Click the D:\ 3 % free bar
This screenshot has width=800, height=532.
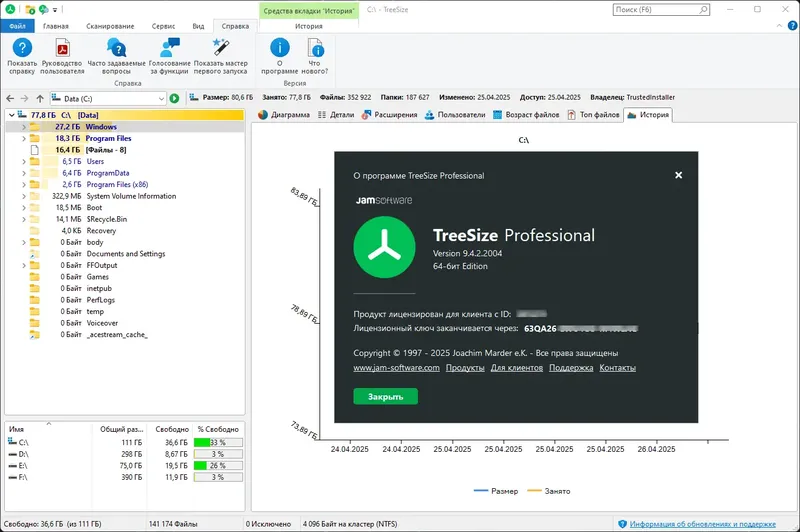pos(218,454)
